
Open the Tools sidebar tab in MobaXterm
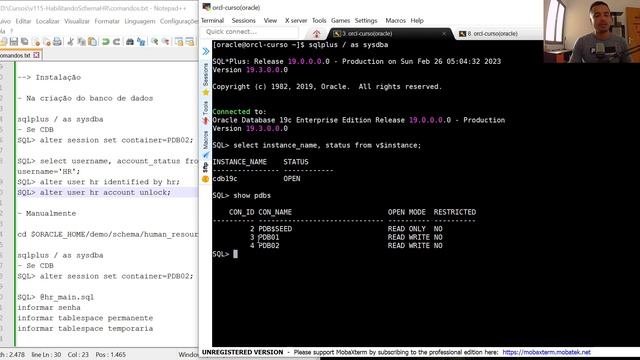tap(205, 107)
